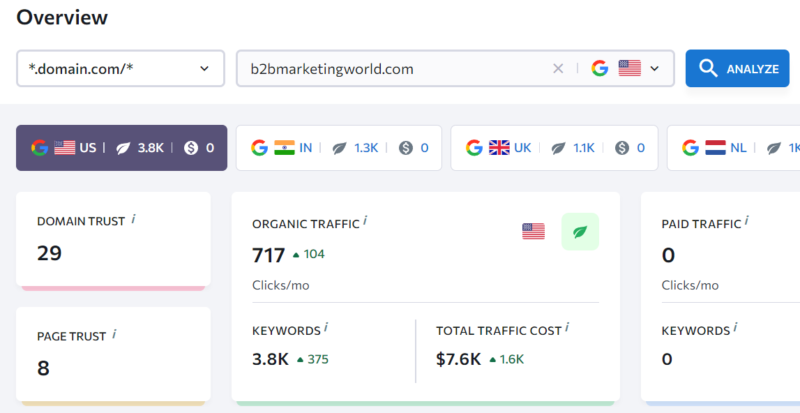Screen dimensions: 800x413
Task: Click info icon next to paid Keywords
Action: pyautogui.click(x=736, y=328)
